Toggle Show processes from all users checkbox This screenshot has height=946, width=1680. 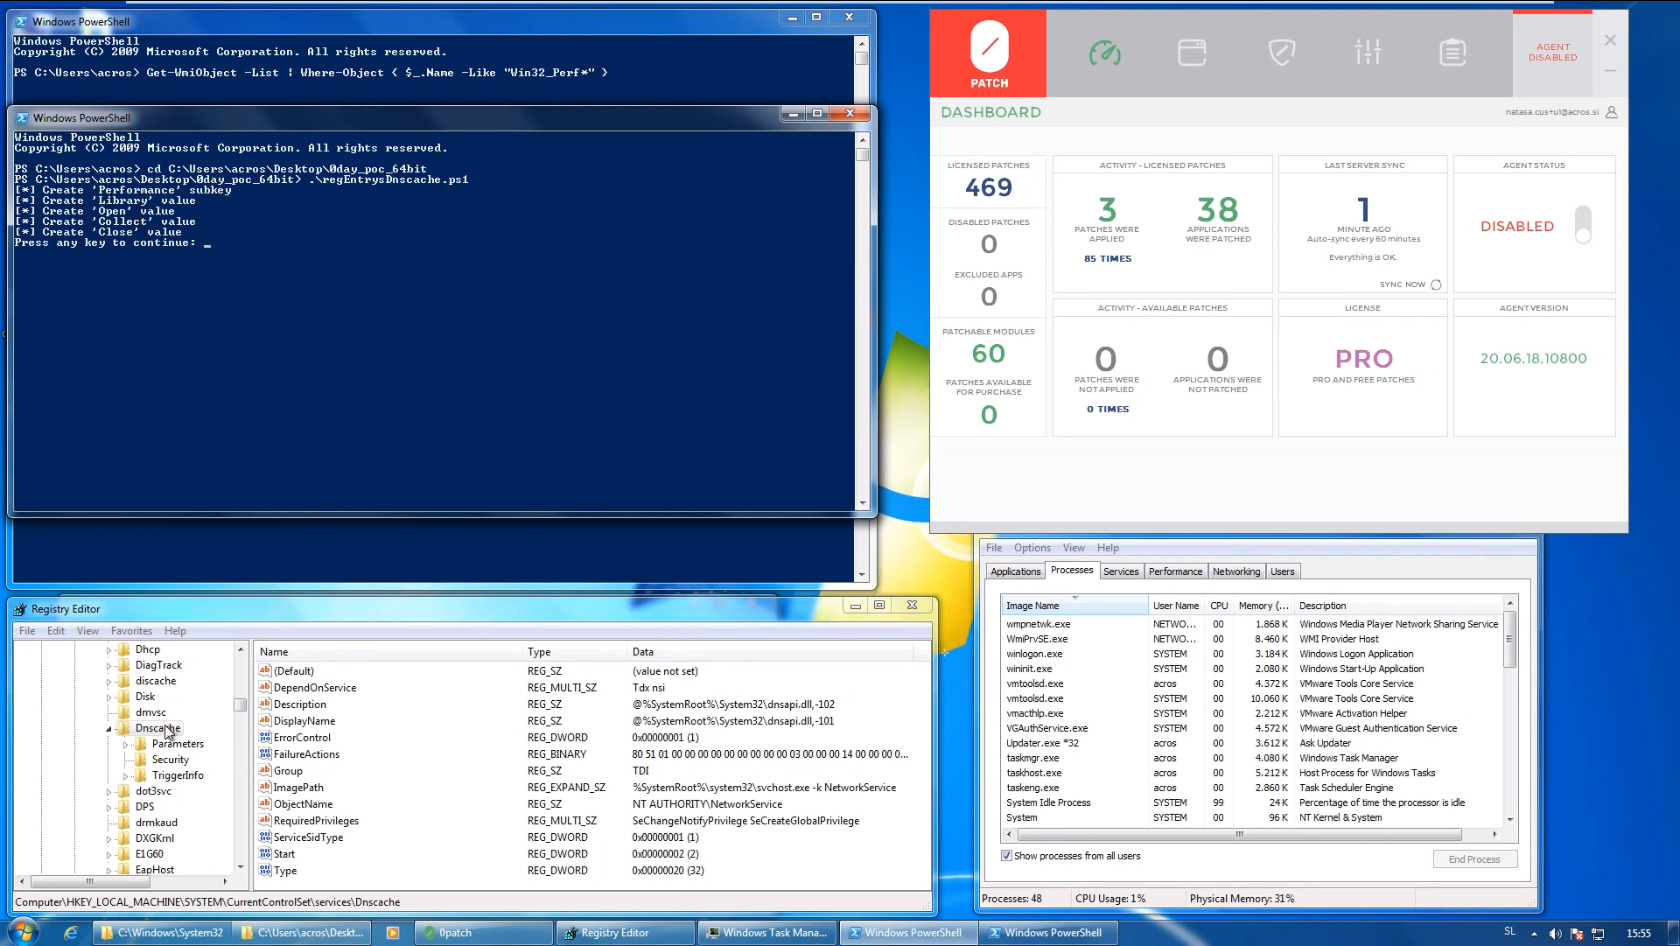[1006, 856]
